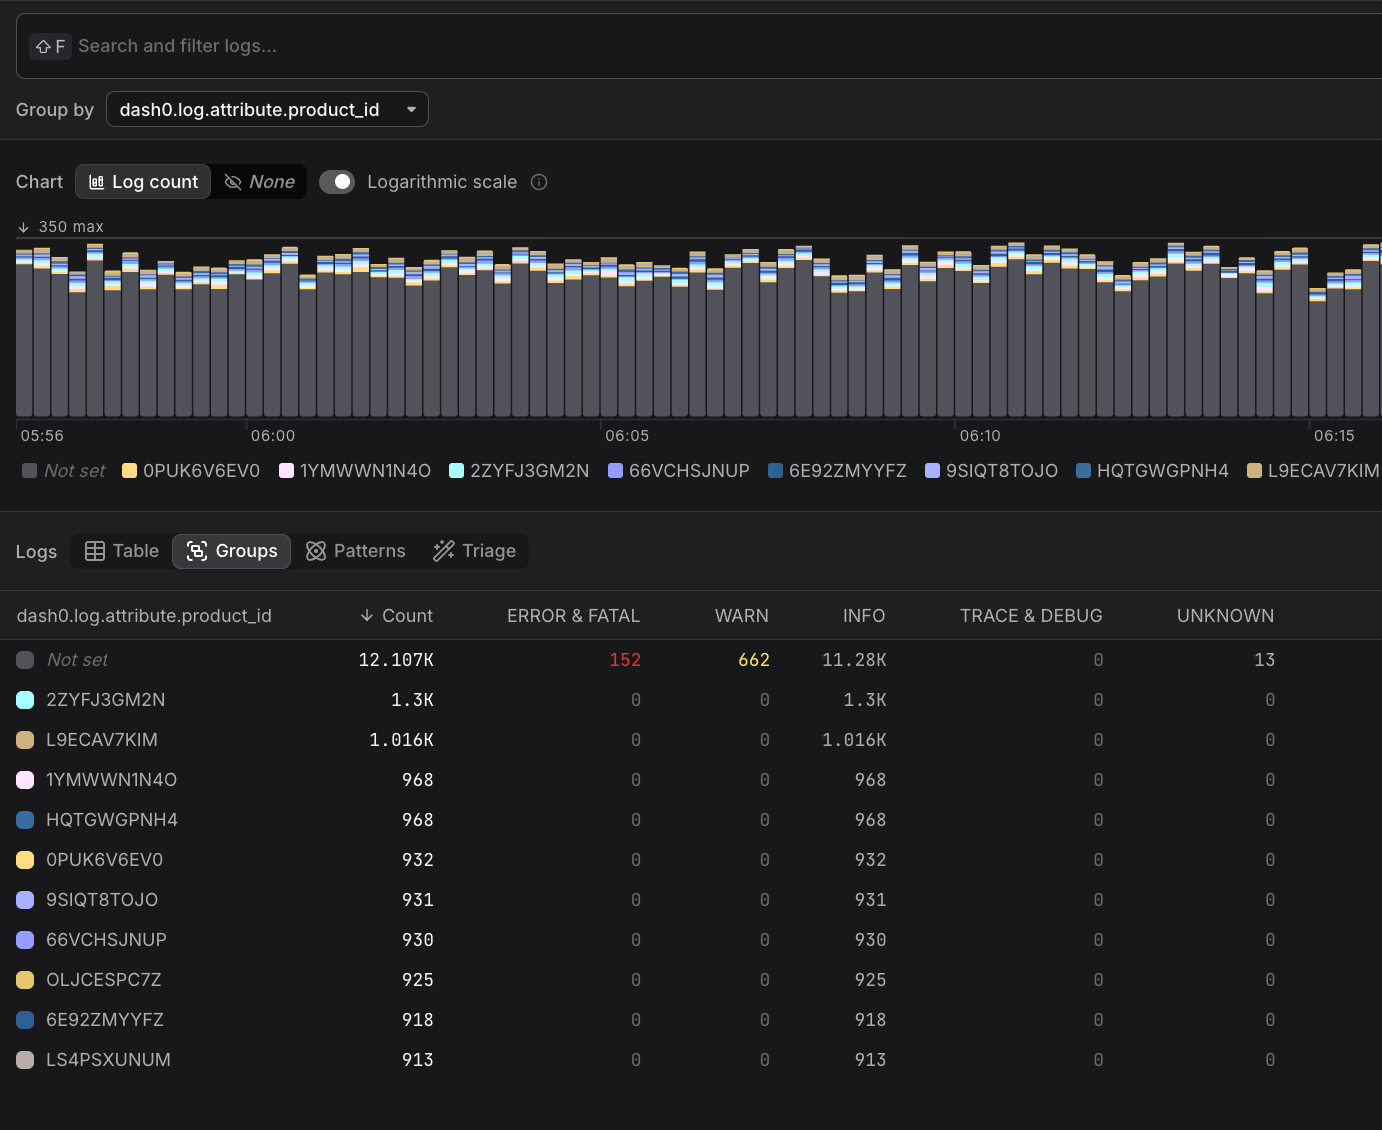Click the 350 max down-arrow icon
Image resolution: width=1382 pixels, height=1130 pixels.
click(24, 227)
